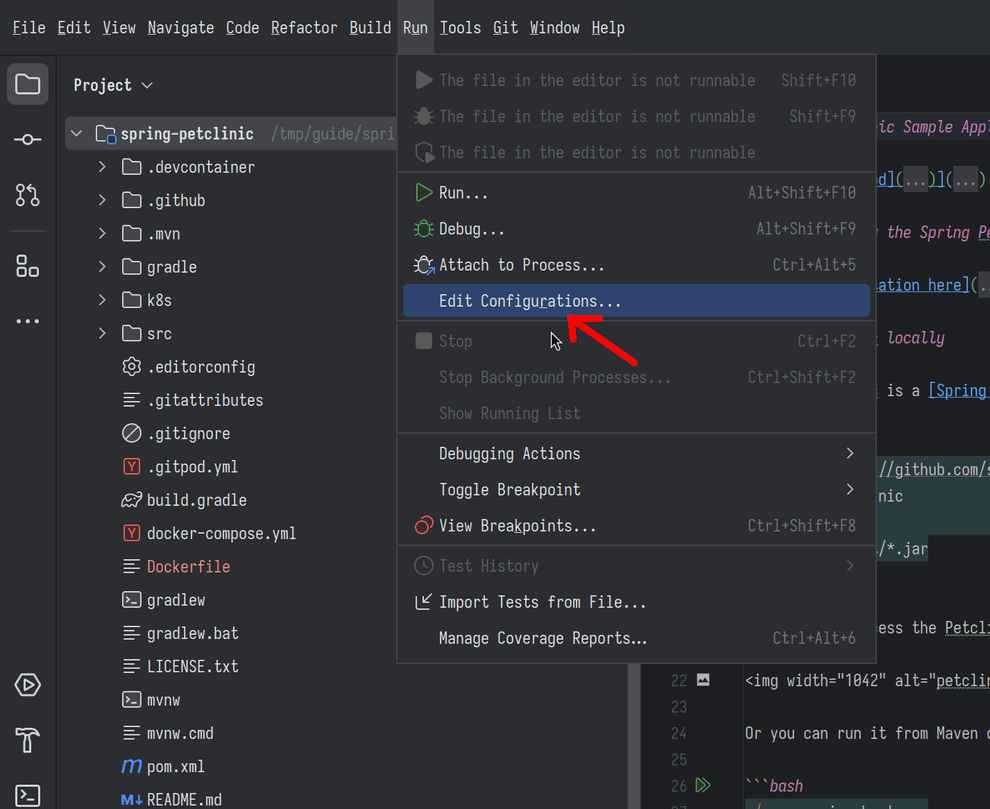Select LICENSE.txt in project tree
Screen dimensions: 990x809
[193, 666]
